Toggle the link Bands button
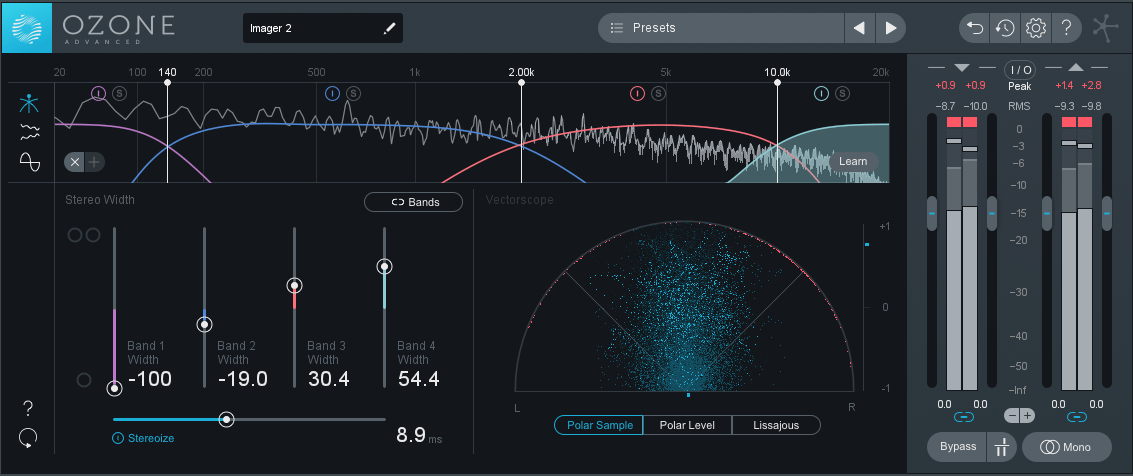The image size is (1133, 476). pyautogui.click(x=413, y=202)
